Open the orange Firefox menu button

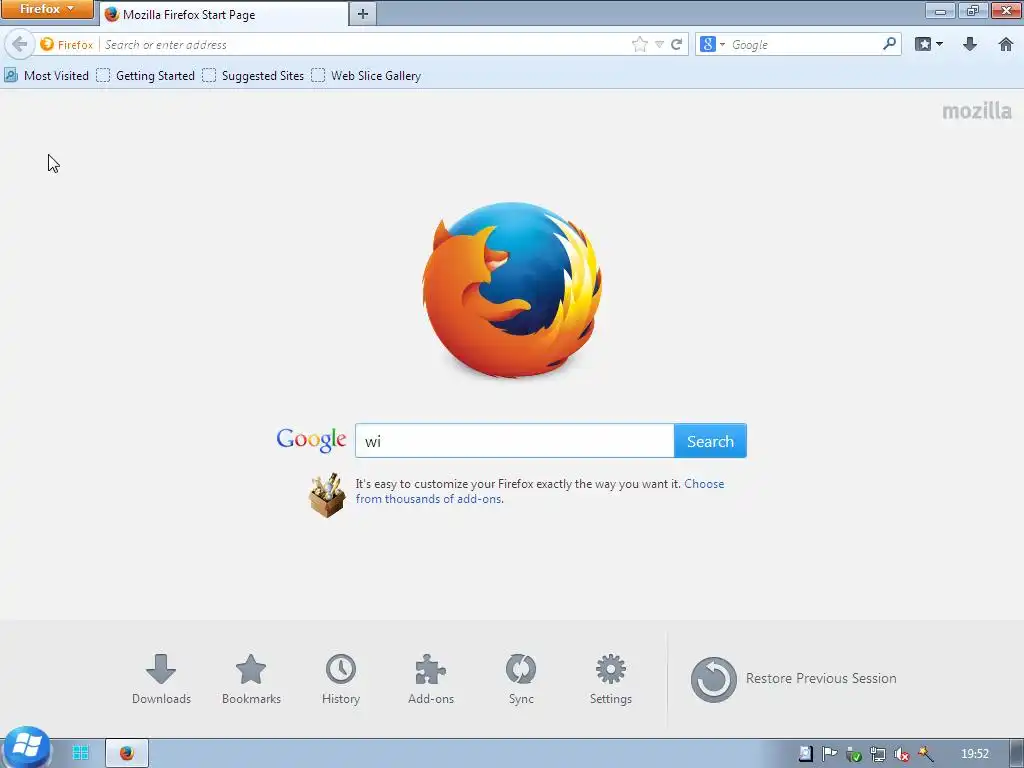click(47, 9)
